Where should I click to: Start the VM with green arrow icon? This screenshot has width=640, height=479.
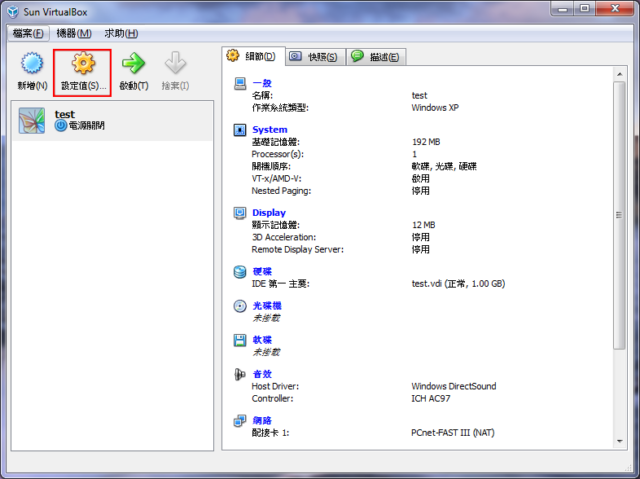click(133, 63)
